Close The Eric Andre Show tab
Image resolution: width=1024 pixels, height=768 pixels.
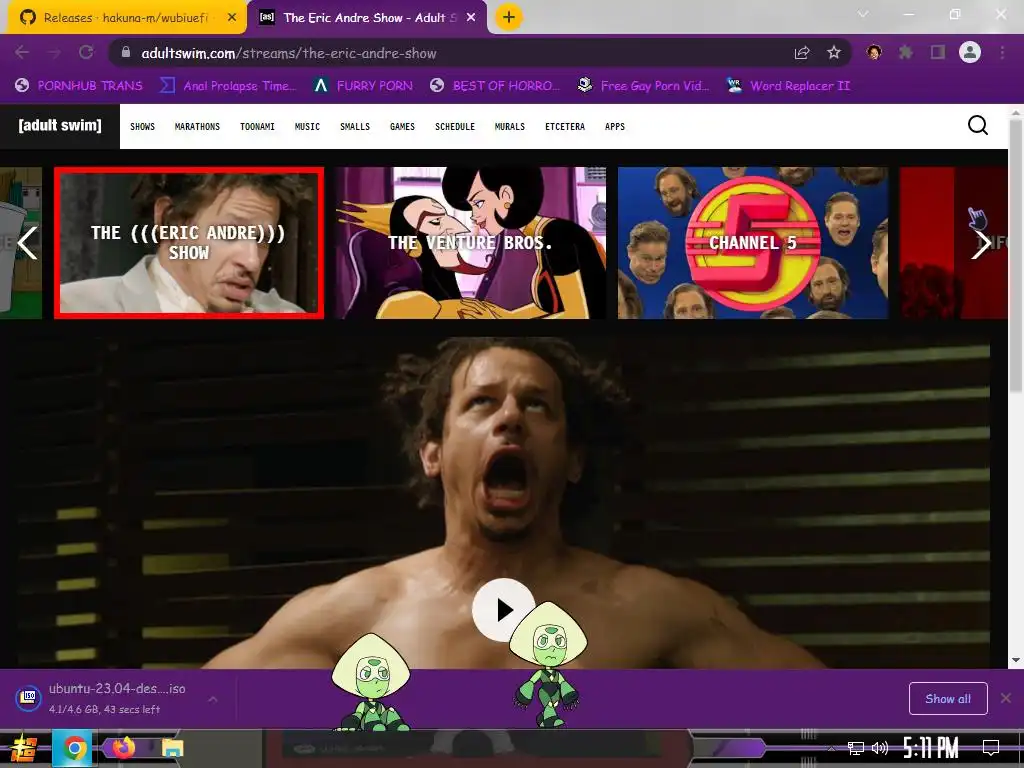coord(471,18)
